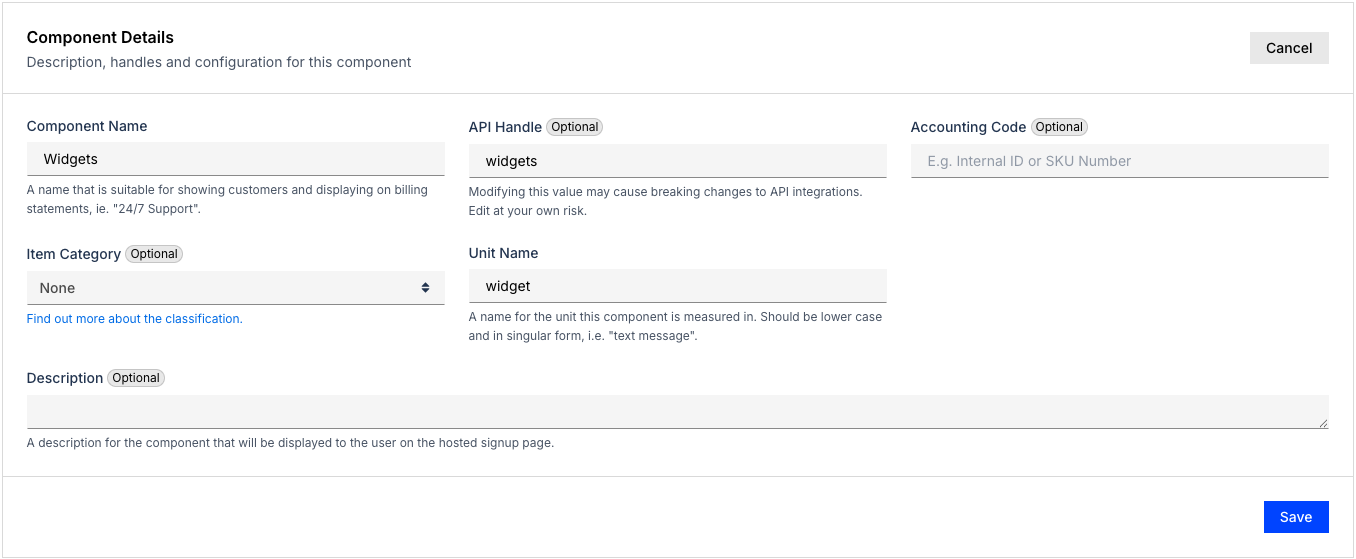Screen dimensions: 1356x559
Task: Click into the API Handle input
Action: coord(677,161)
